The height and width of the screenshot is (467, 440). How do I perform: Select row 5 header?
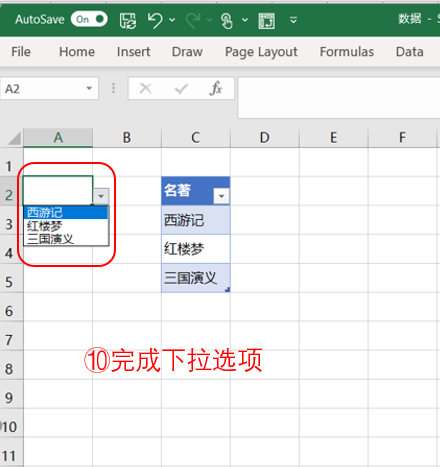point(11,278)
